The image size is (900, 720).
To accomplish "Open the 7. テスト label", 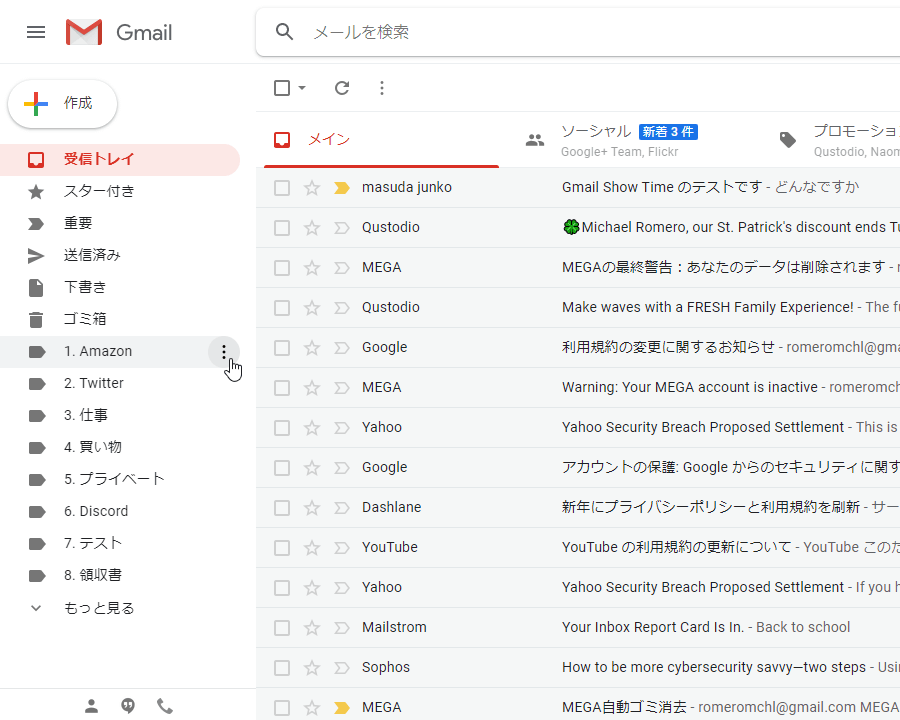I will [120, 543].
